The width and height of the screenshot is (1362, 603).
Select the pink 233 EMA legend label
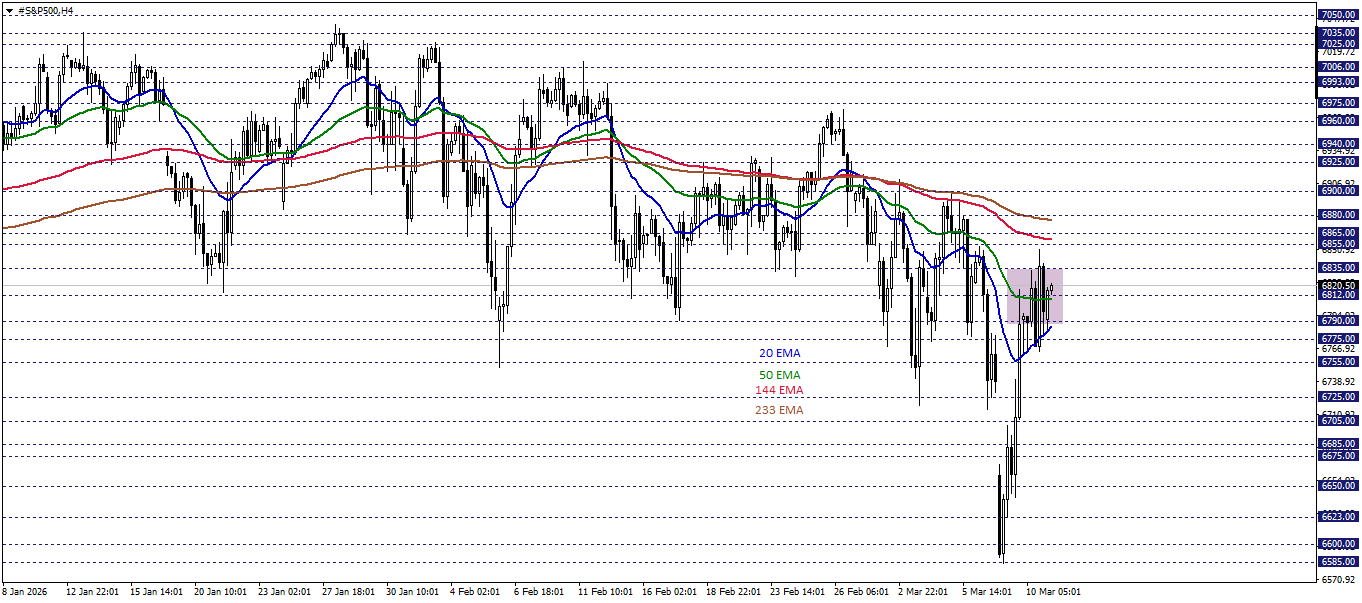coord(779,409)
